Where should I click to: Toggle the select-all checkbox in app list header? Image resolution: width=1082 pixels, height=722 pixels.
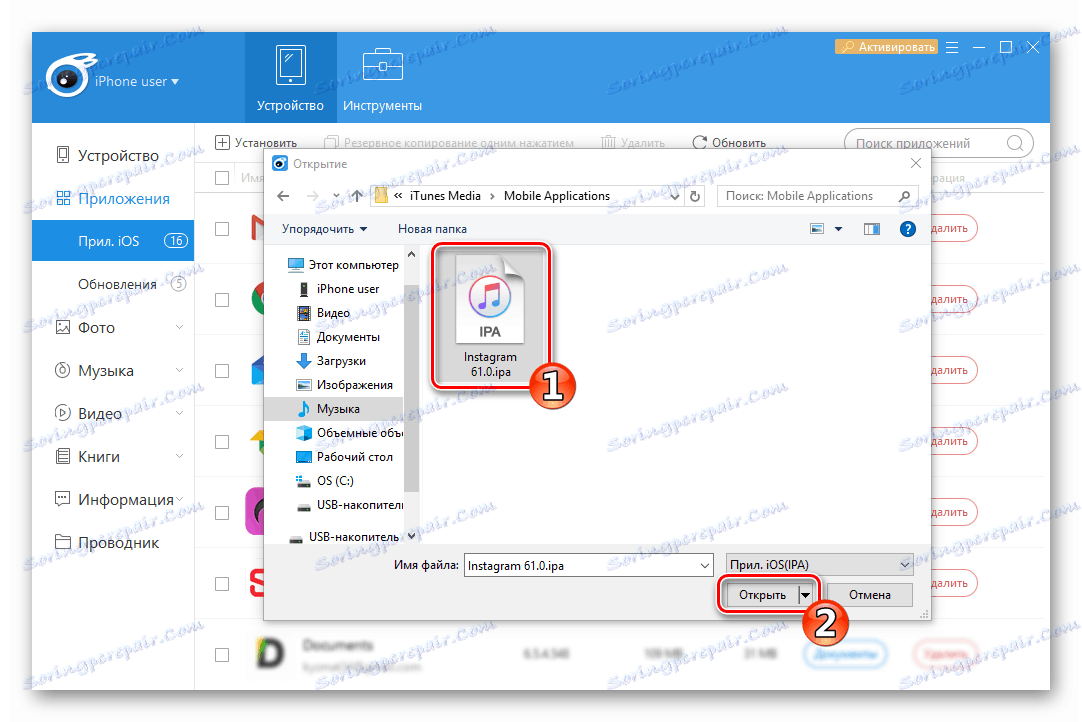[222, 177]
